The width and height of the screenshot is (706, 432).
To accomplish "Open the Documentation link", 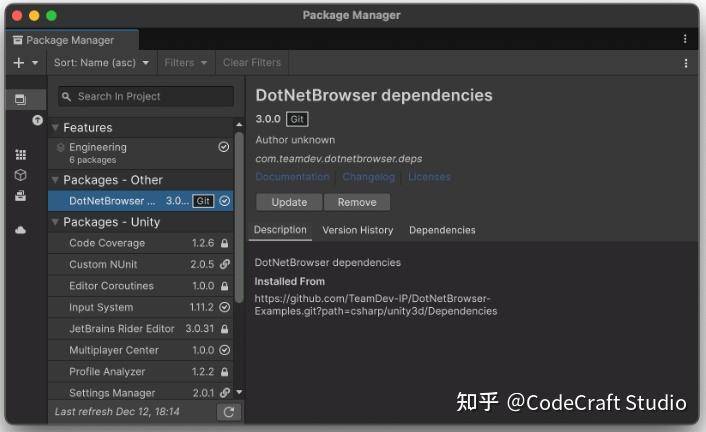I will (292, 177).
